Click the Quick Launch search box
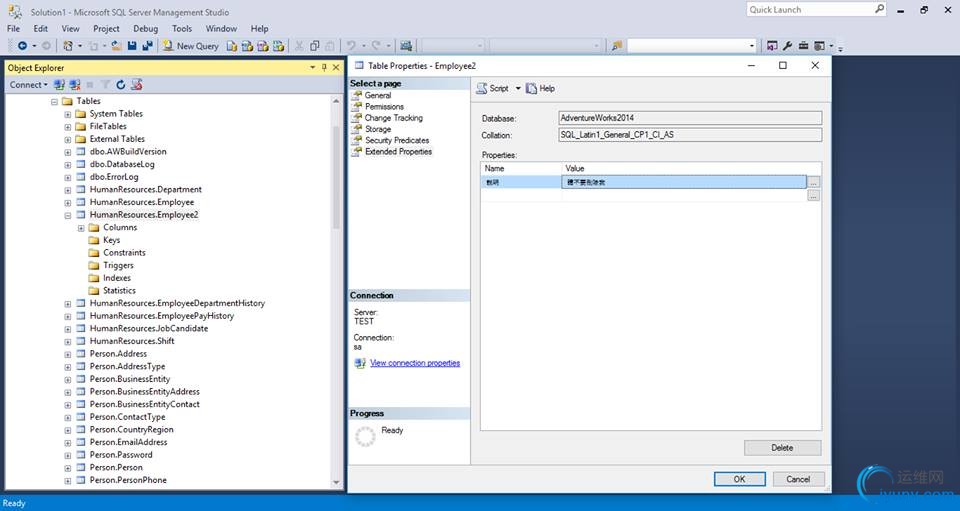The image size is (960, 511). click(x=810, y=9)
